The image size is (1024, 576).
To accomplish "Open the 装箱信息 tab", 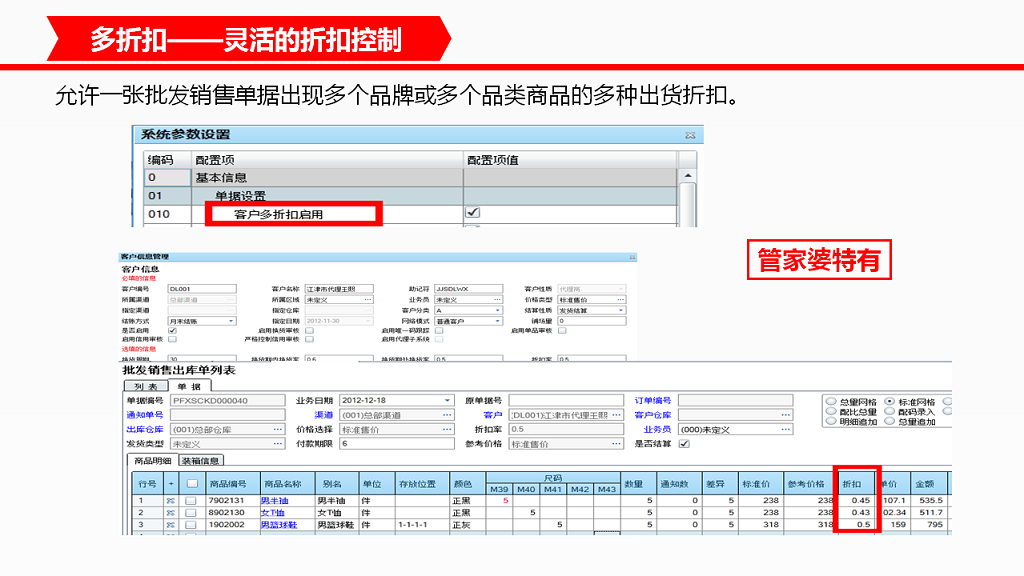I will (201, 461).
